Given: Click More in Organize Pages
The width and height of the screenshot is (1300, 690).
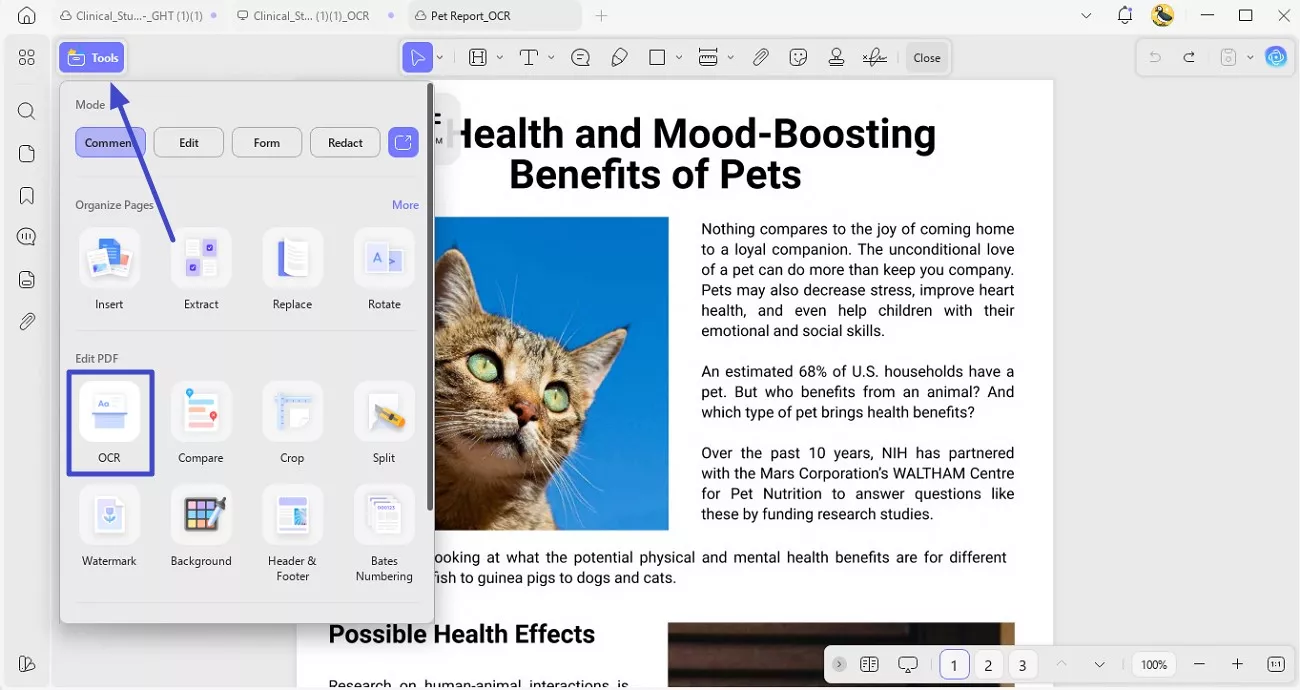Looking at the screenshot, I should point(405,205).
